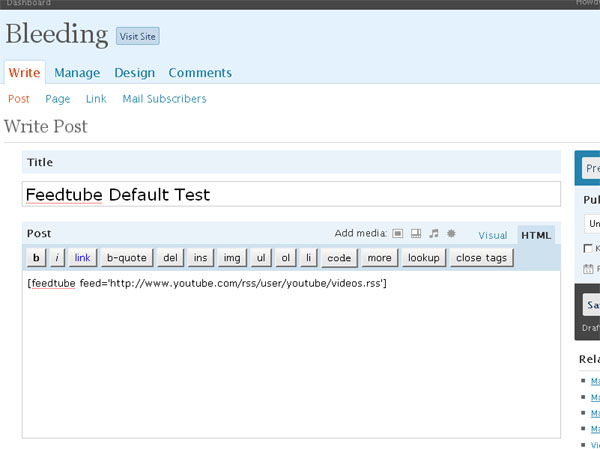The image size is (600, 449).
Task: Select the Page submenu item
Action: [58, 99]
